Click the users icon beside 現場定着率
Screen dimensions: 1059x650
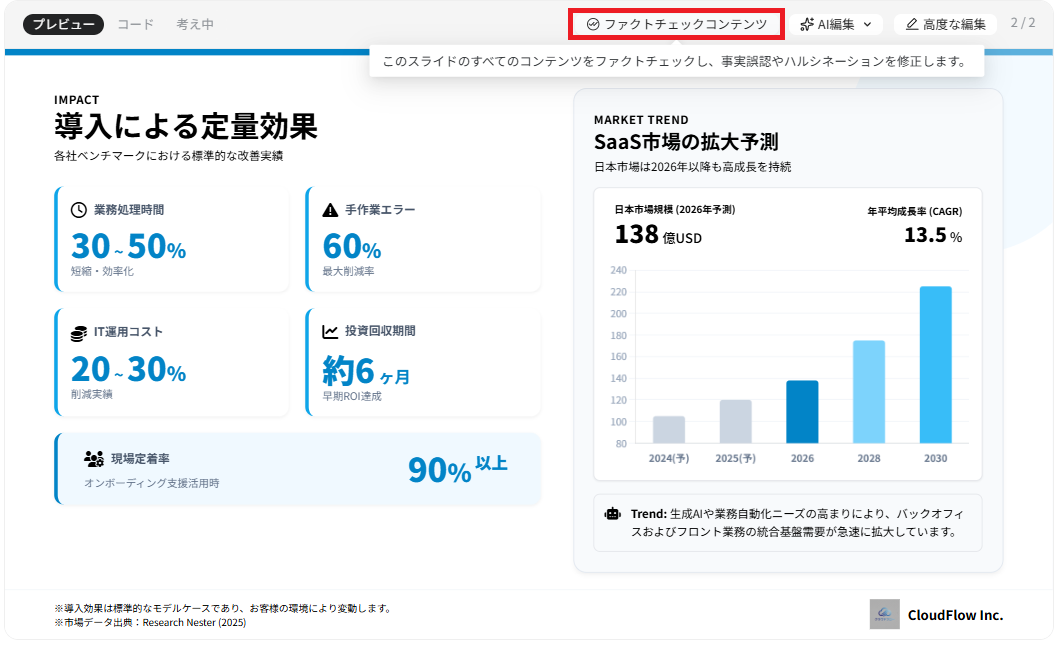pyautogui.click(x=95, y=459)
